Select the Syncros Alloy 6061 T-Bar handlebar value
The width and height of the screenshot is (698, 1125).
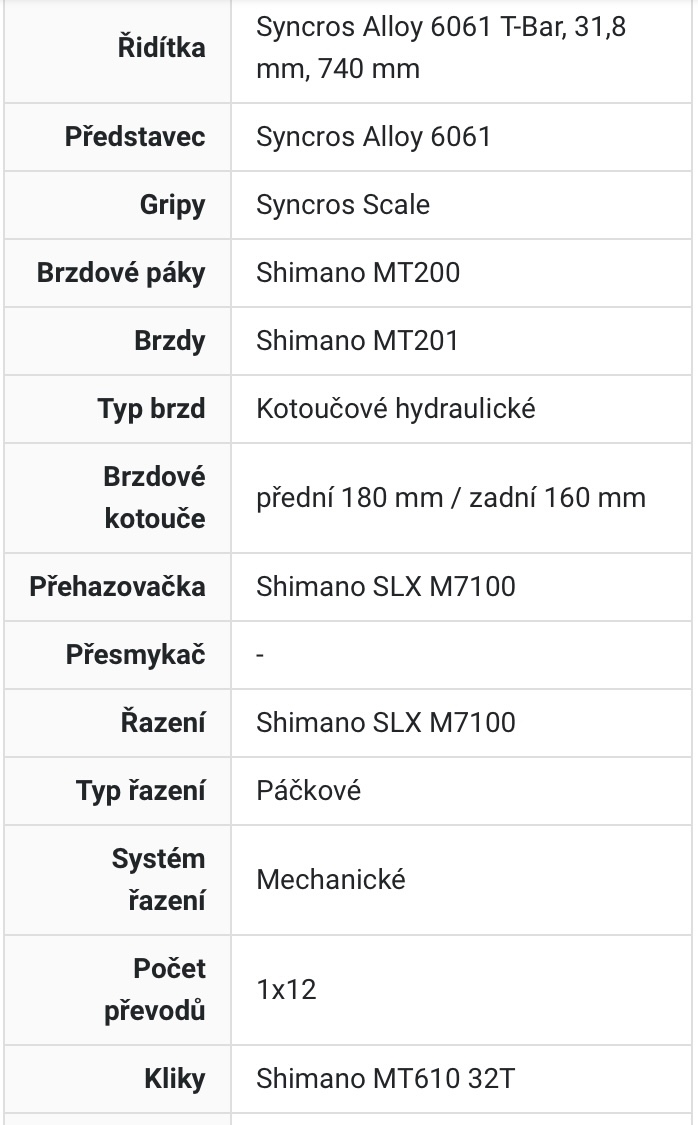(x=440, y=48)
